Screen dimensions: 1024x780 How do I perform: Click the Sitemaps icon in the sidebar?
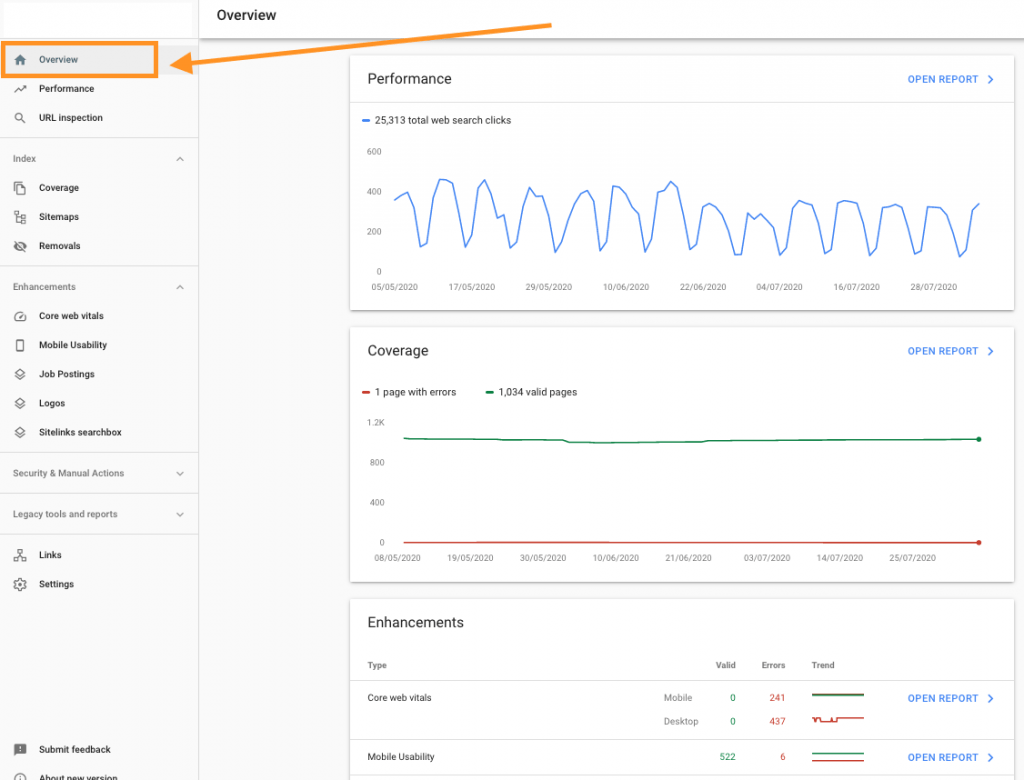(22, 216)
